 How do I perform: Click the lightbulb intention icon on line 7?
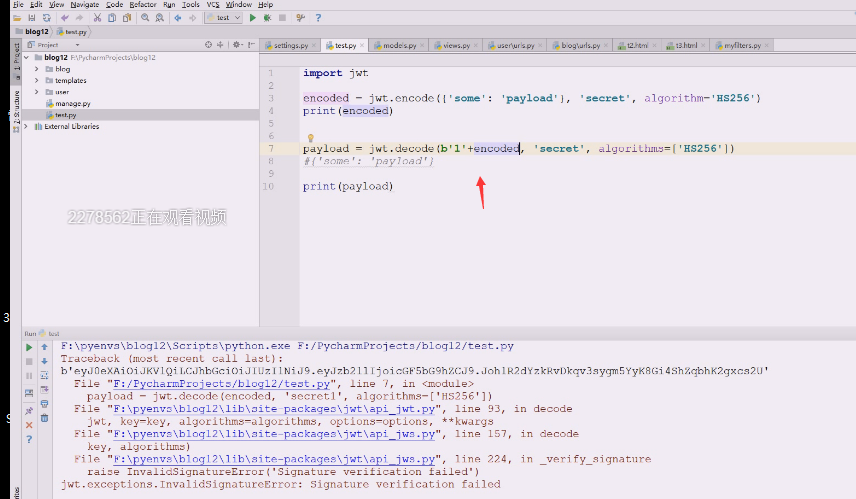(311, 138)
